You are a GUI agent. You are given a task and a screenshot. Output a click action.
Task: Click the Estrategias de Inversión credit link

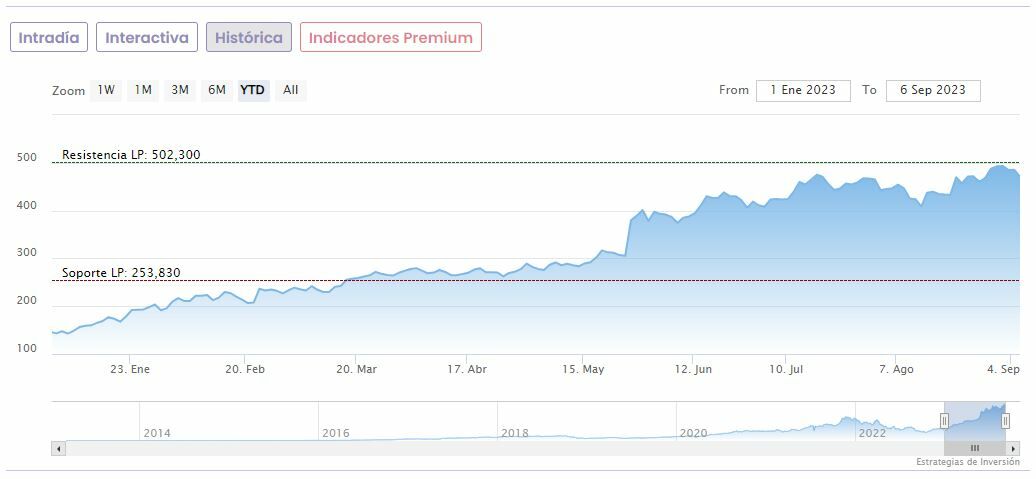pos(967,462)
